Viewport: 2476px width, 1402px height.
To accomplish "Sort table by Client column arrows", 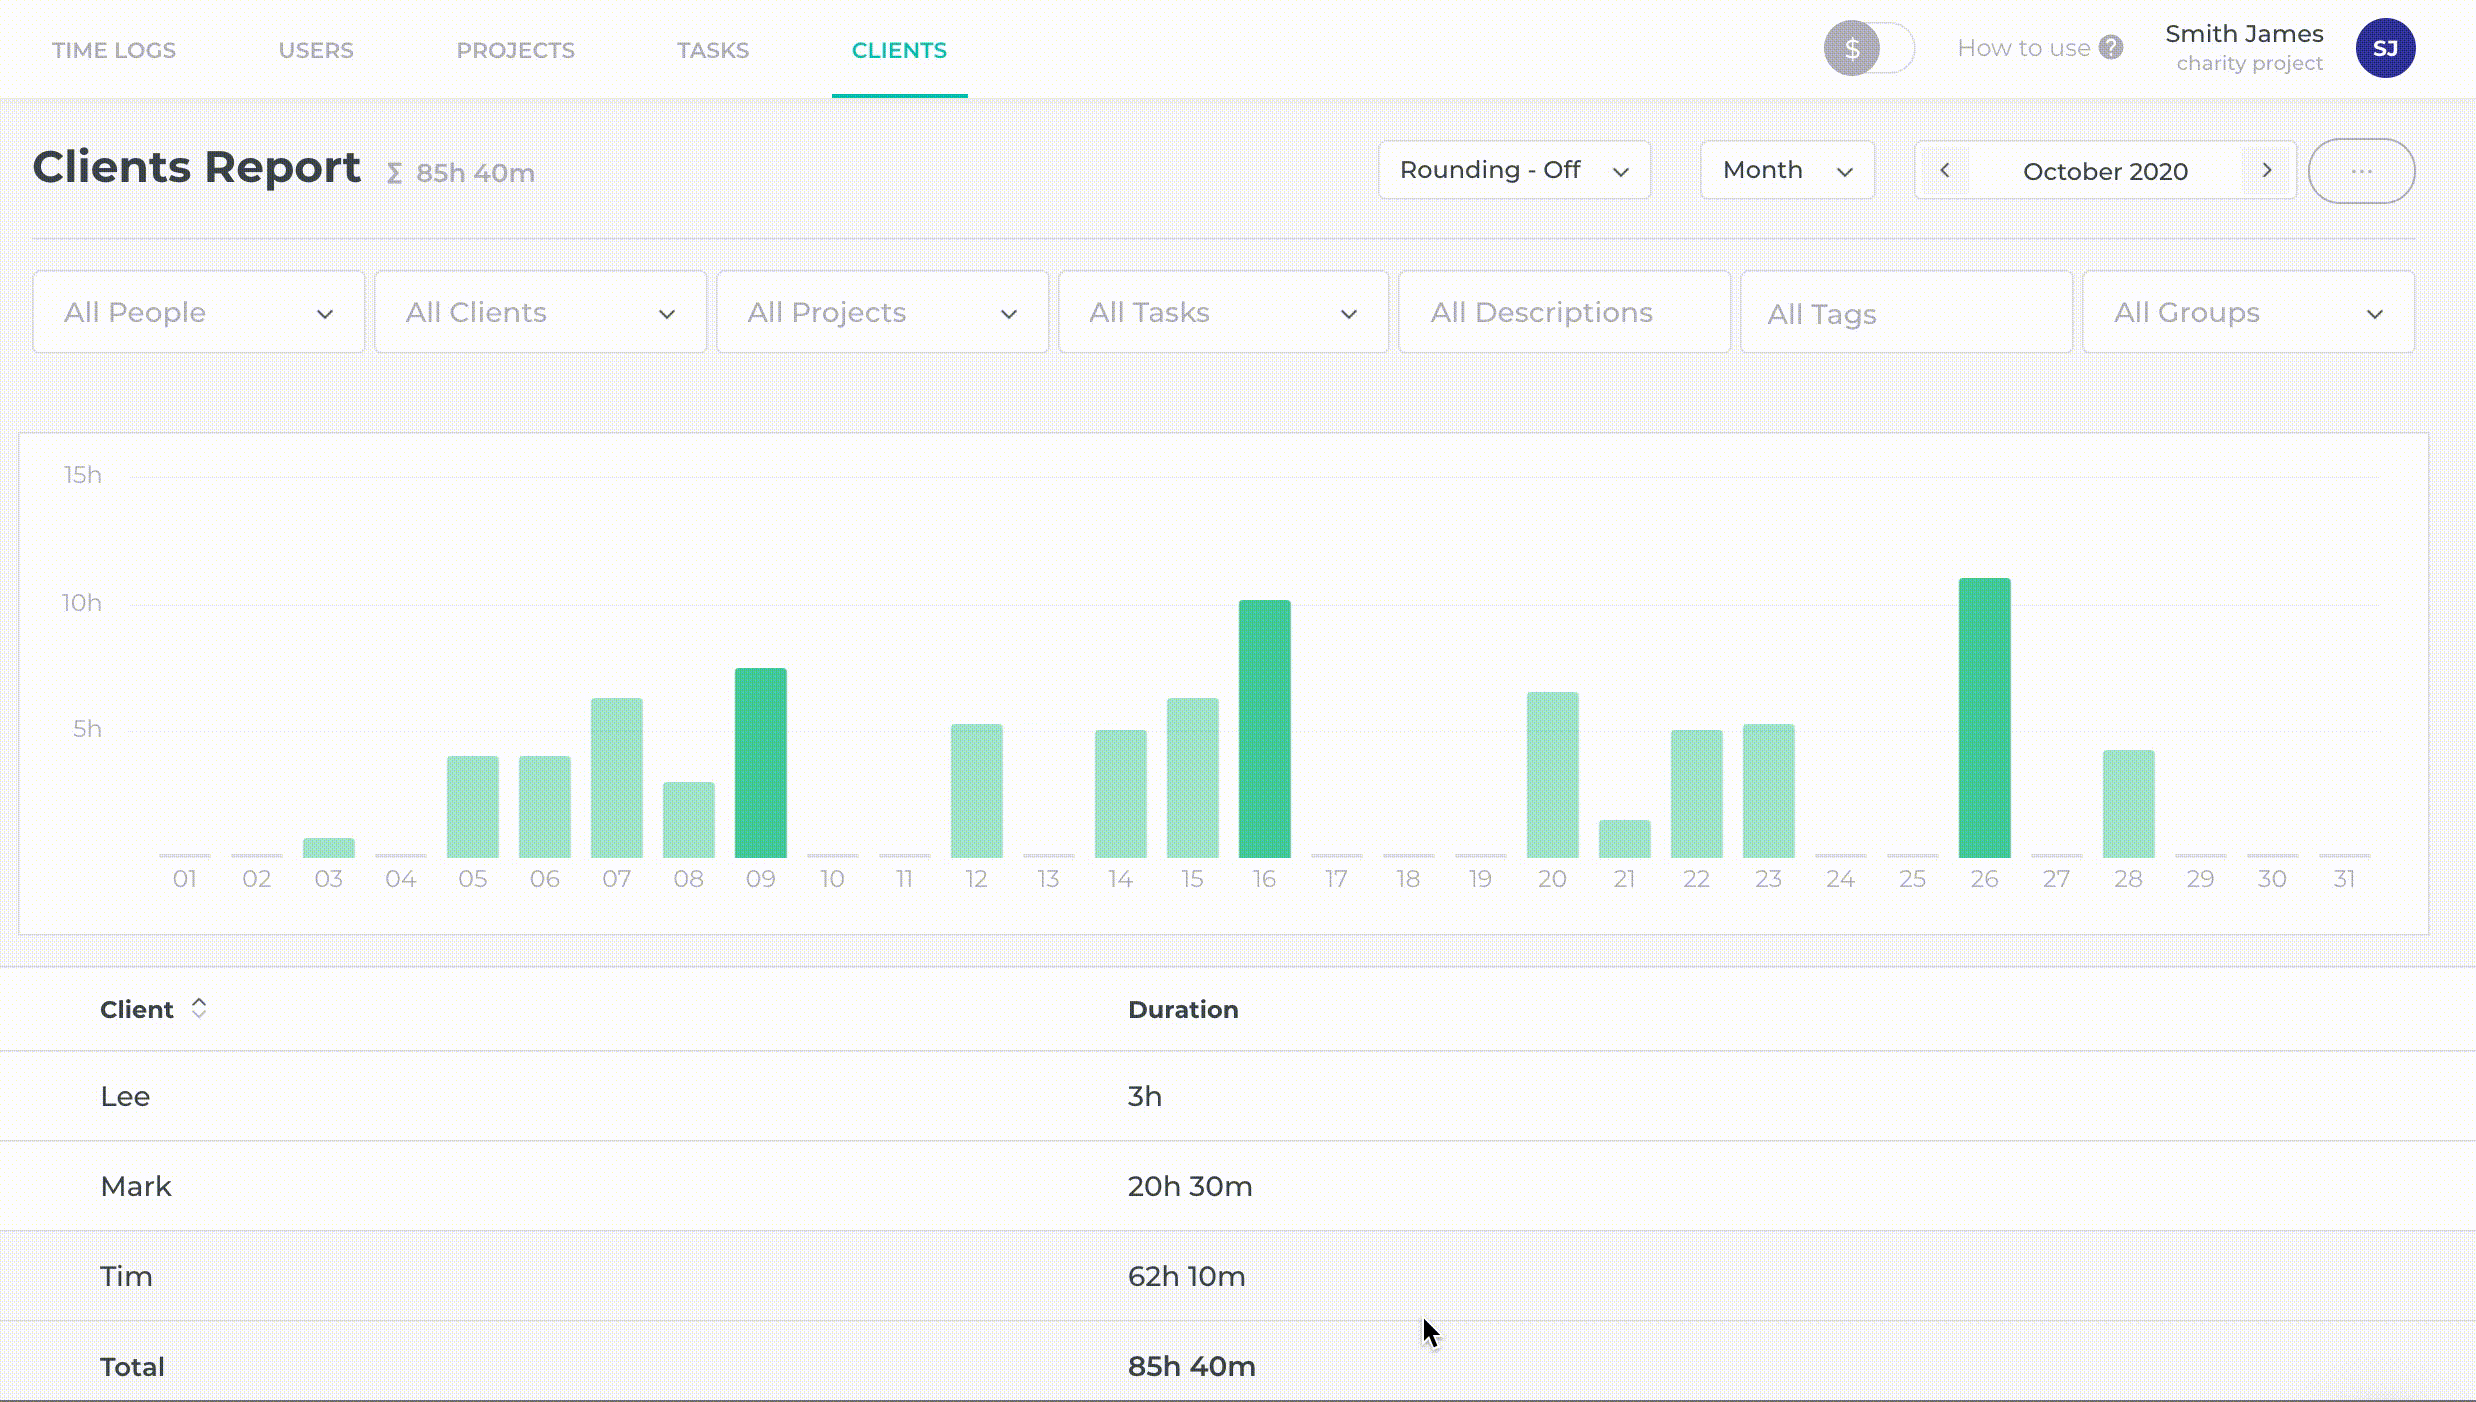I will point(199,1009).
